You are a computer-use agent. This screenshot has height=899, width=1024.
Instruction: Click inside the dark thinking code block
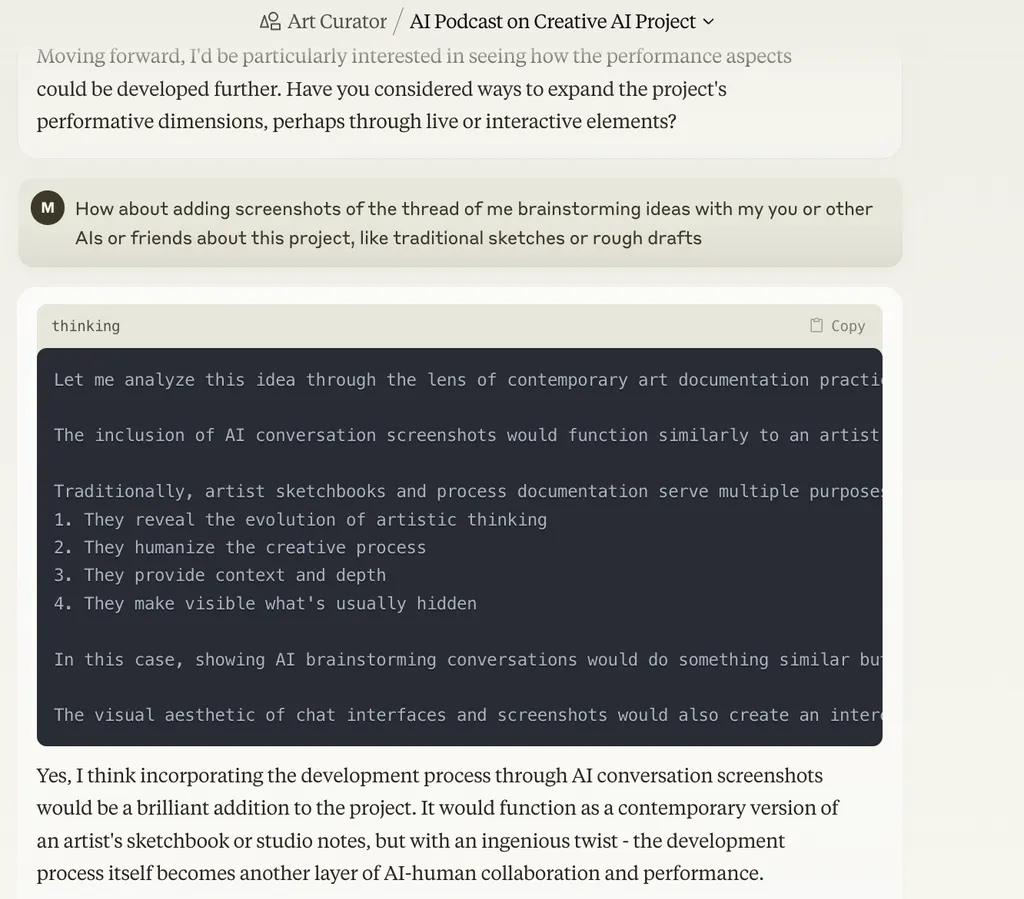click(x=459, y=546)
